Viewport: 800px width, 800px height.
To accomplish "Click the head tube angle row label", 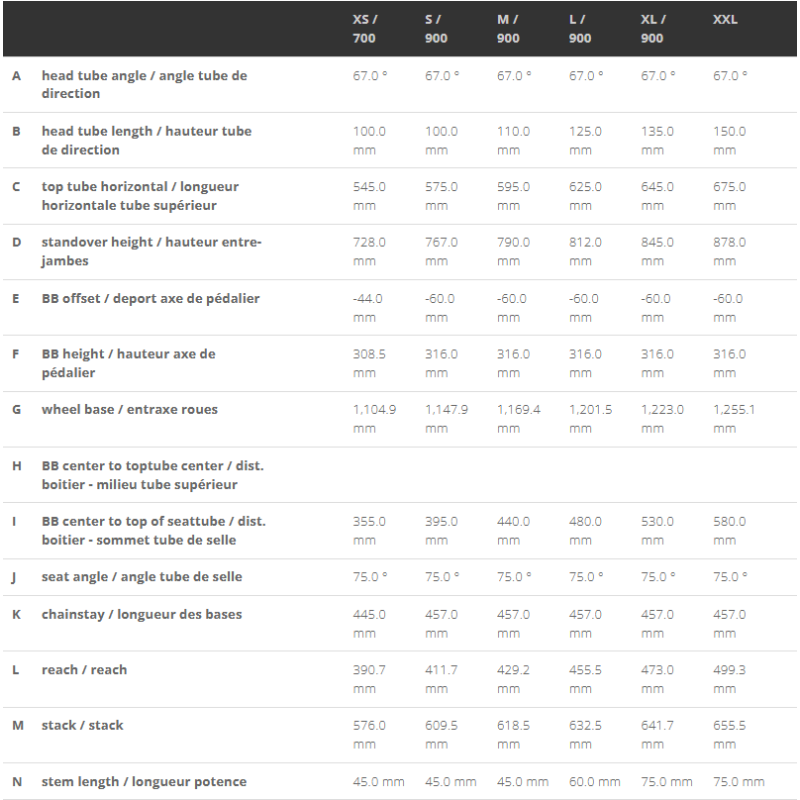I will point(144,85).
